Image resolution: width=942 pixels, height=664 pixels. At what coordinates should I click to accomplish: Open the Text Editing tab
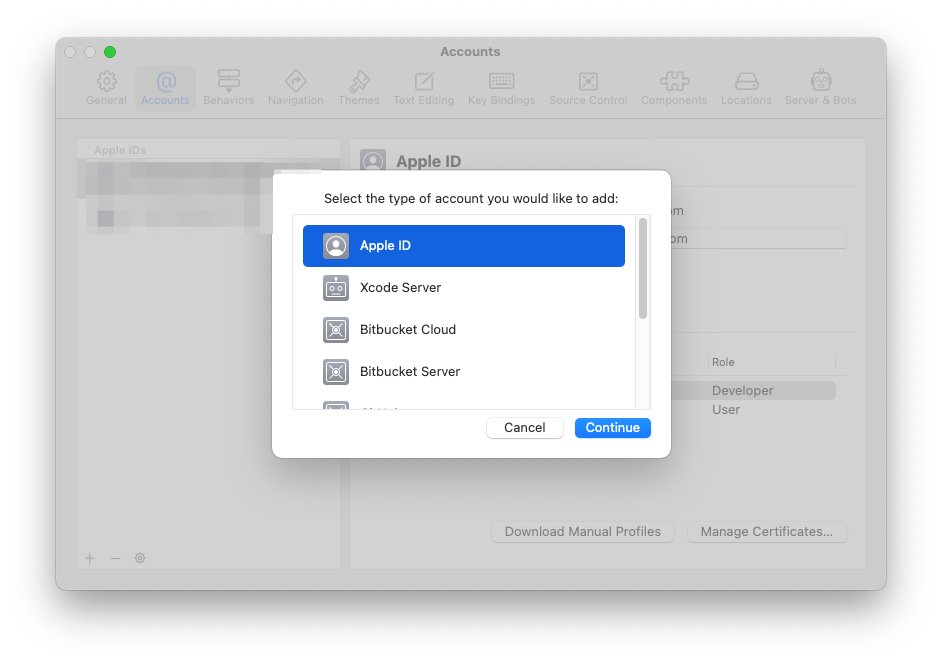coord(423,87)
